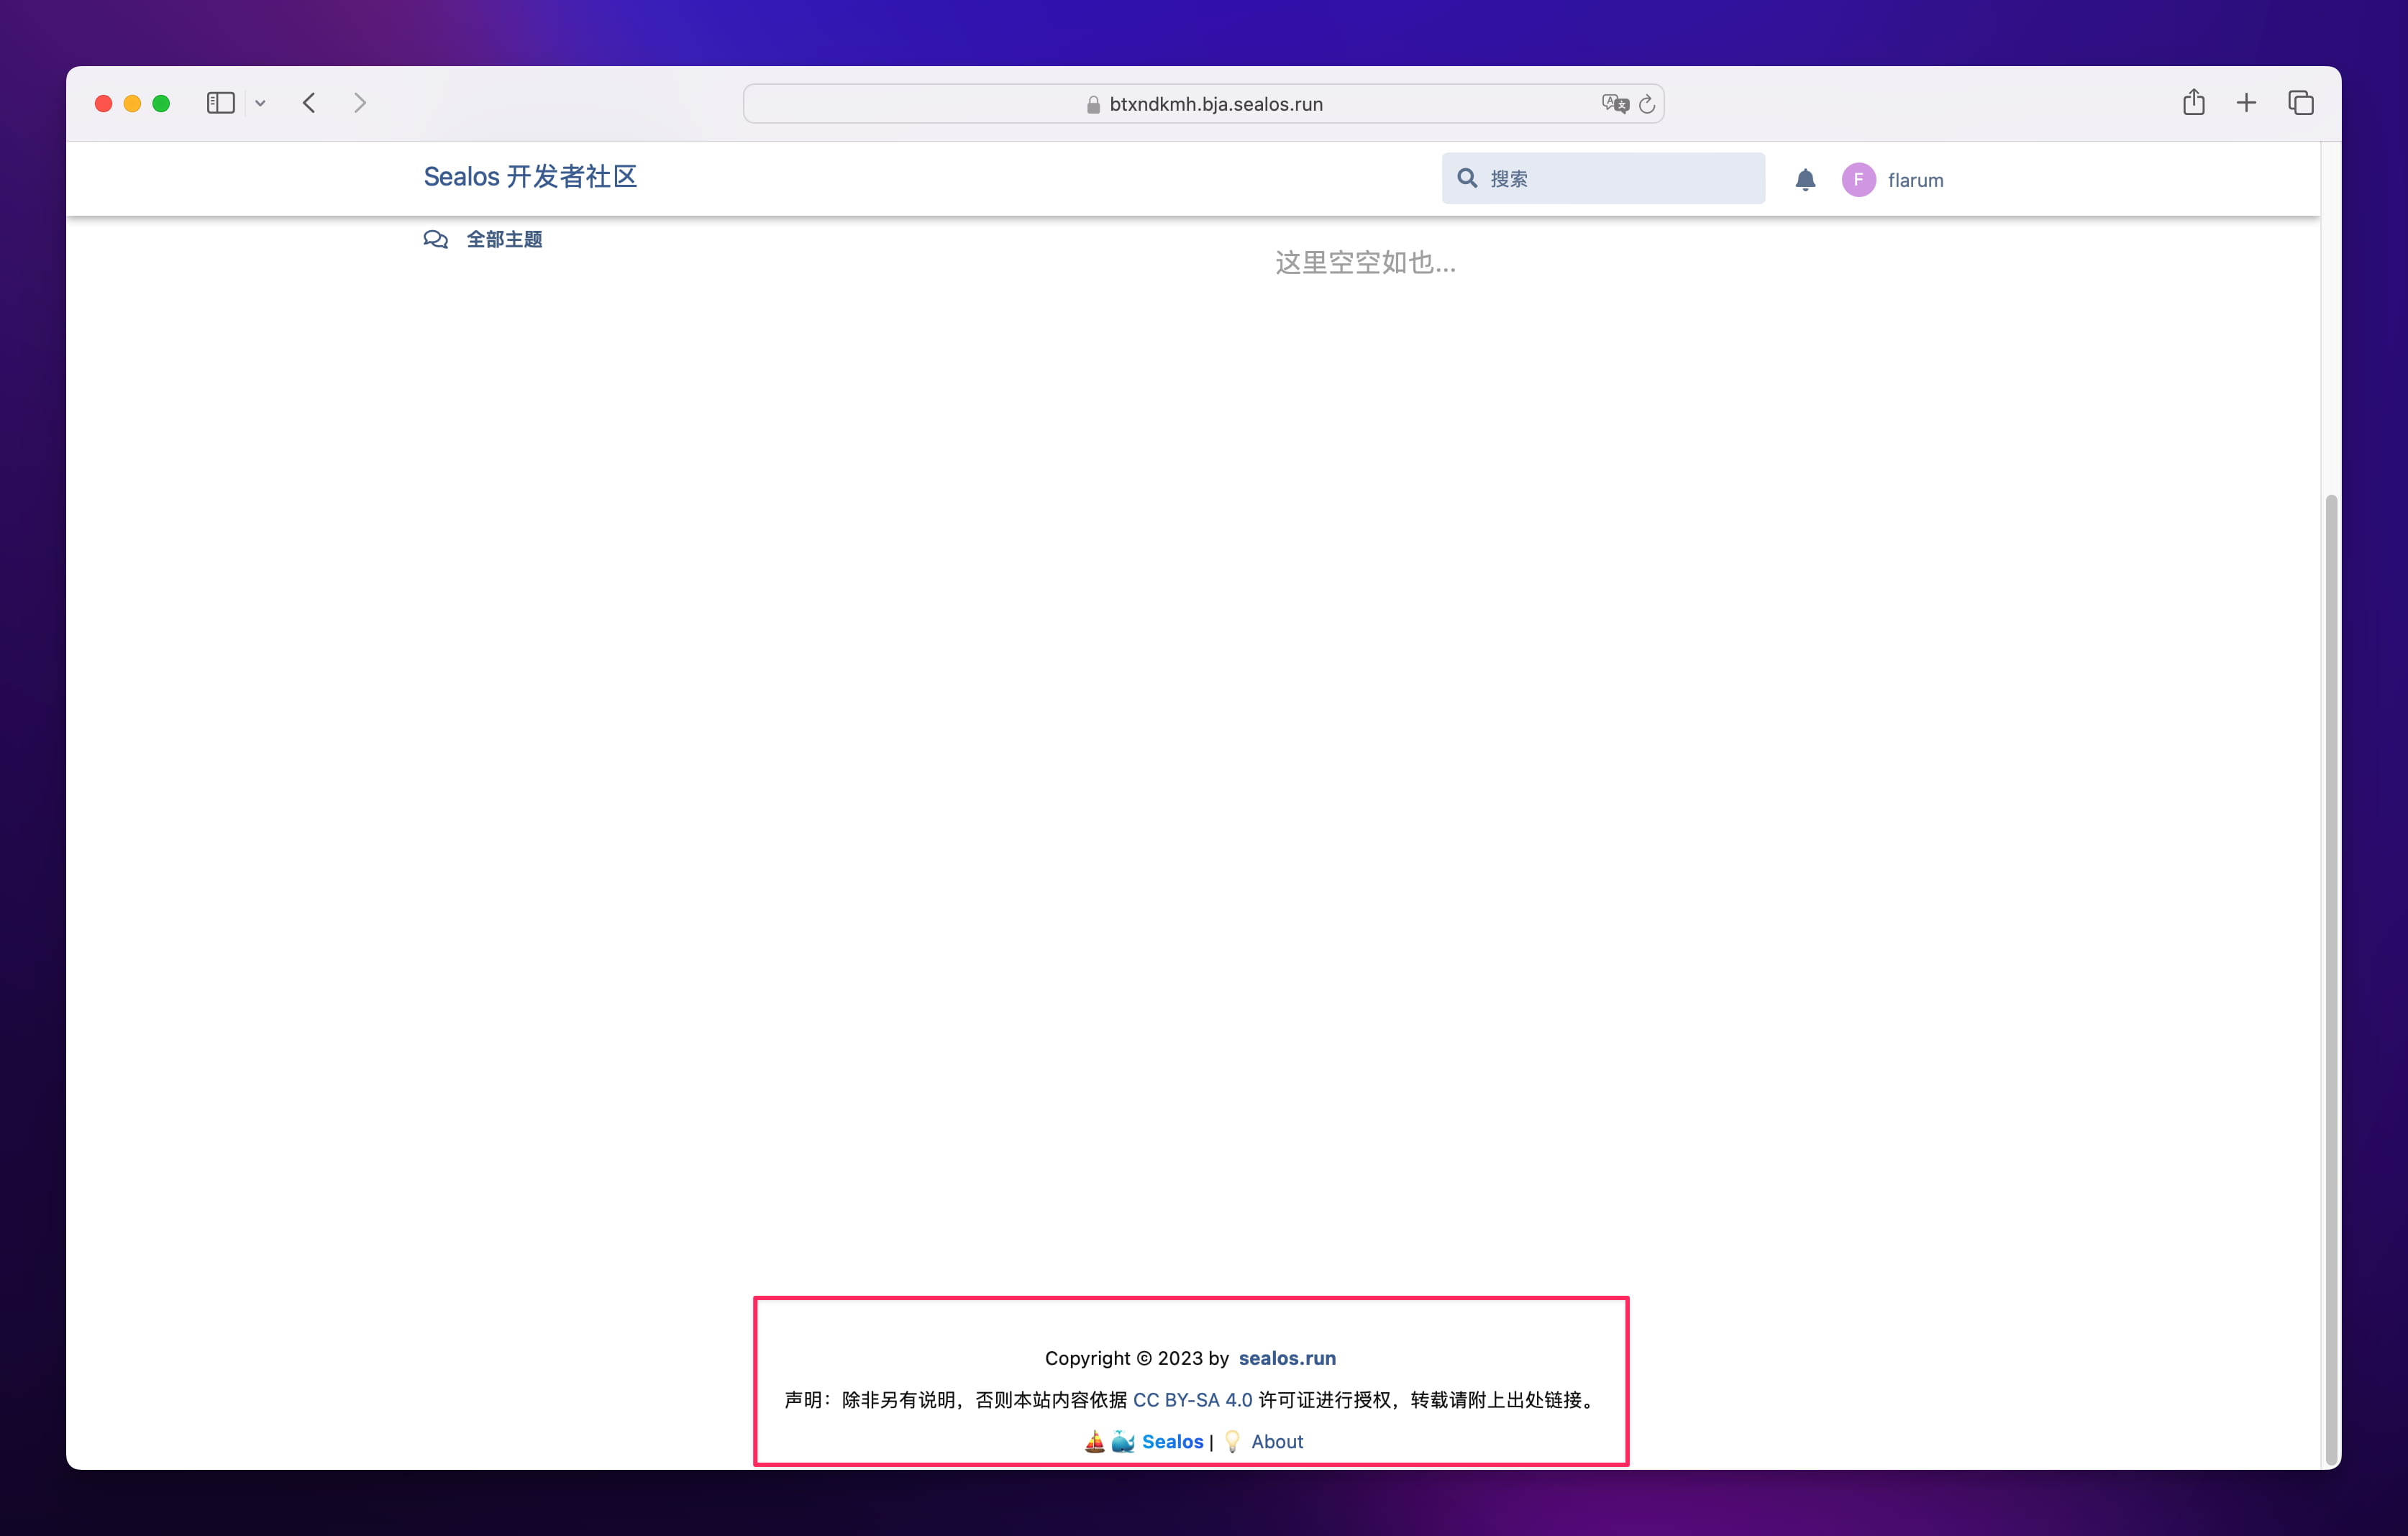
Task: Open the sealos.run copyright link
Action: (x=1287, y=1358)
